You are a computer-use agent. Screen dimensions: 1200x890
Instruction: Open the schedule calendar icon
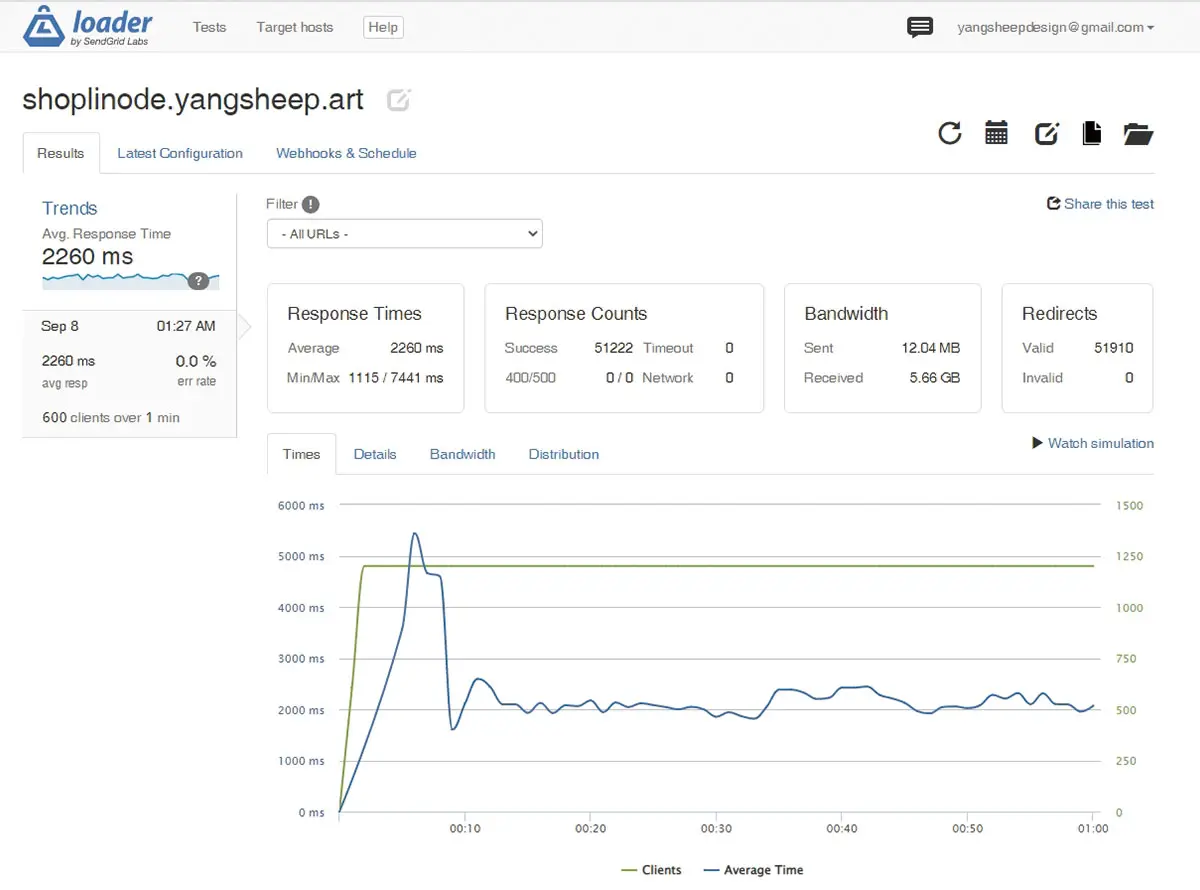(996, 133)
